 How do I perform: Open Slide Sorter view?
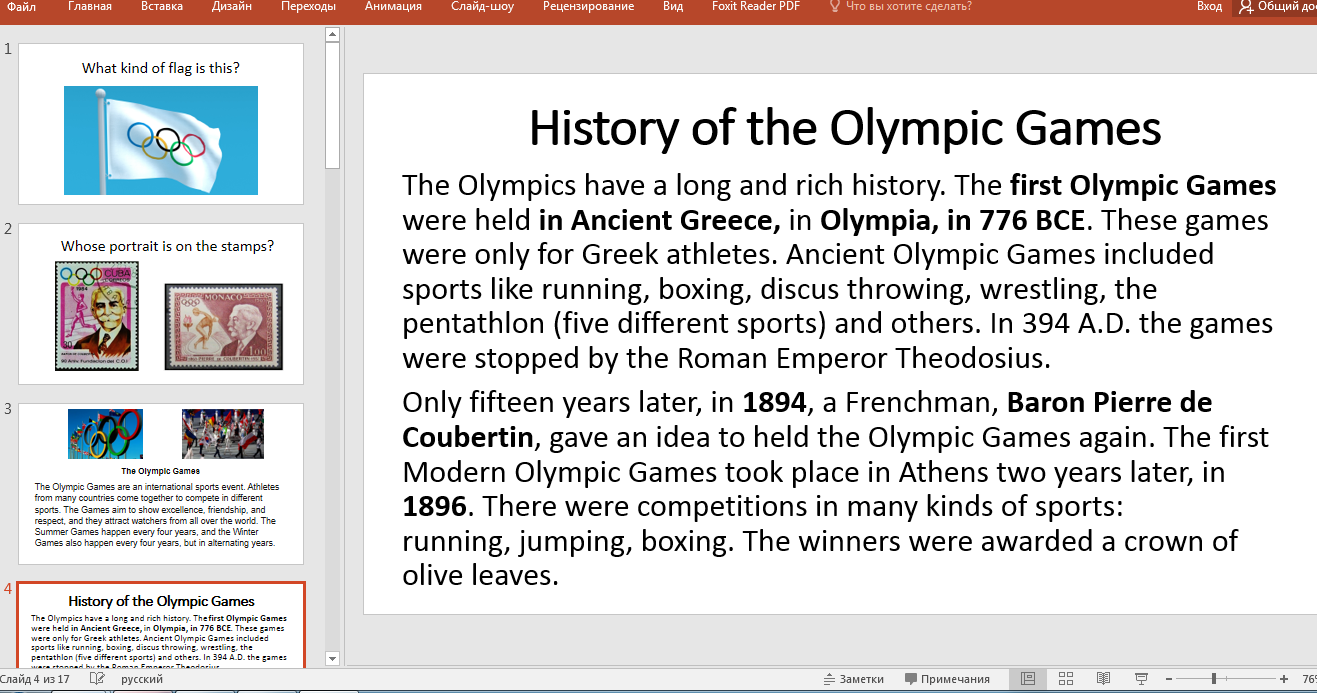point(1066,679)
